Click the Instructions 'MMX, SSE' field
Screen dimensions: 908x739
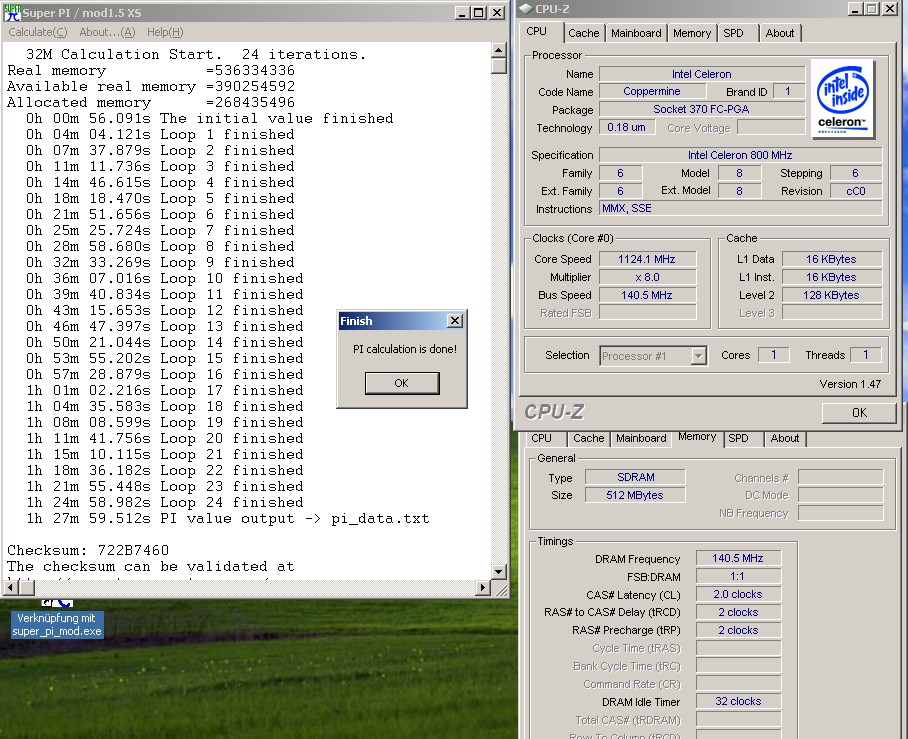740,208
